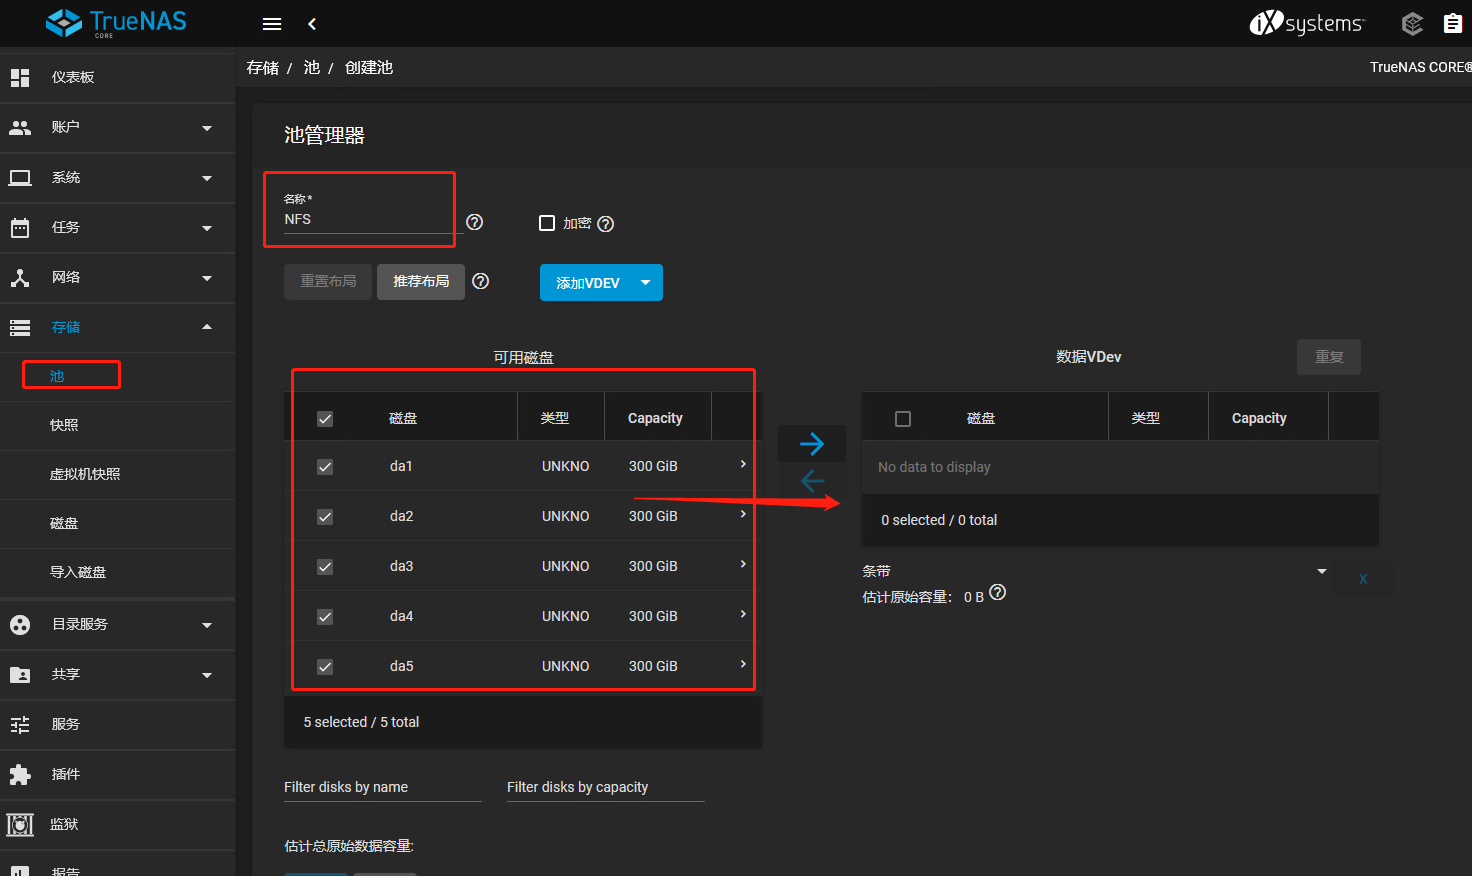The image size is (1472, 876).
Task: Click the 任务 calendar icon
Action: [x=20, y=227]
